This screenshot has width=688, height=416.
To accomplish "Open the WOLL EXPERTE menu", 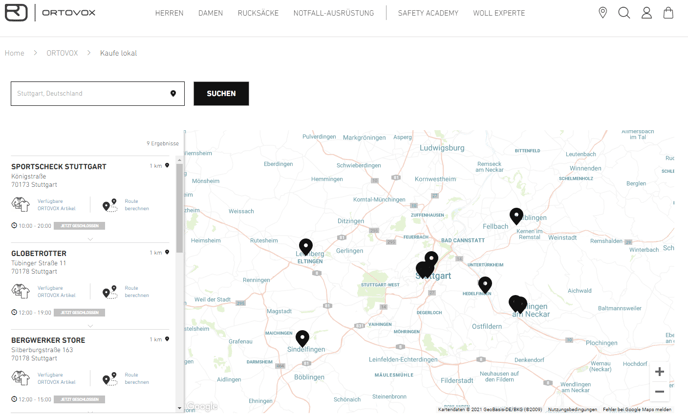I will (499, 13).
